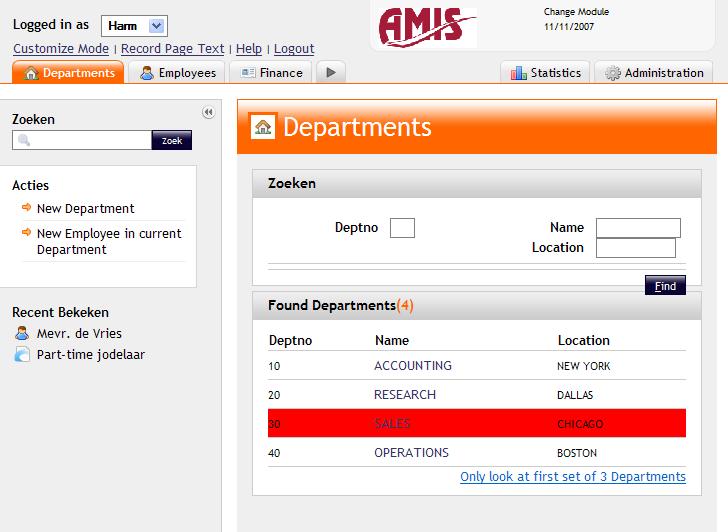Click Change Module text

pos(576,12)
